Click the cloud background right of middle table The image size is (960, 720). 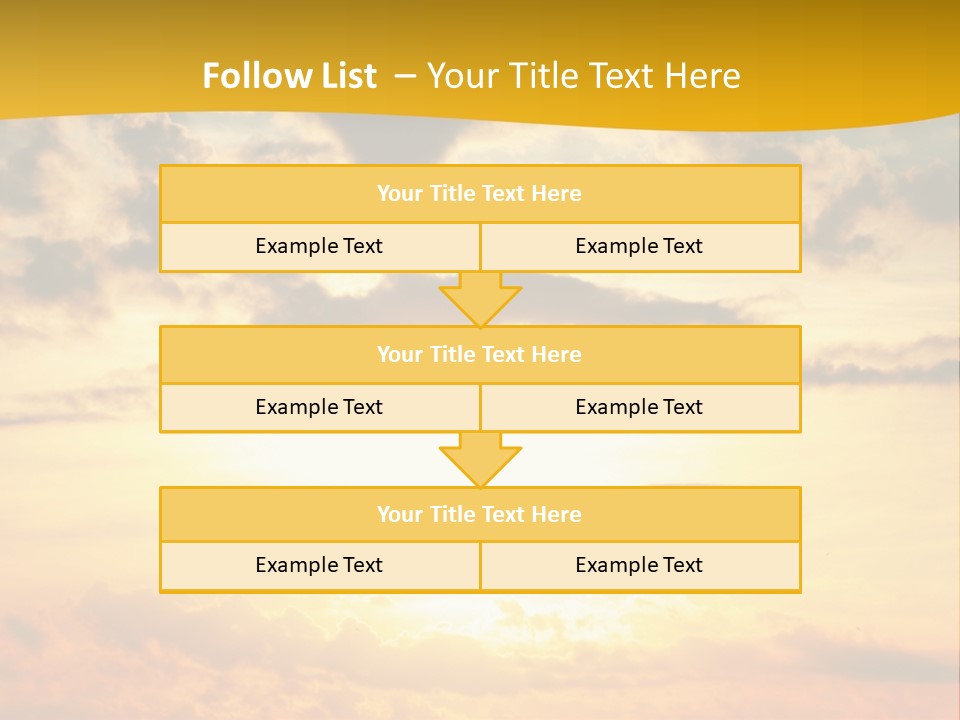[880, 380]
